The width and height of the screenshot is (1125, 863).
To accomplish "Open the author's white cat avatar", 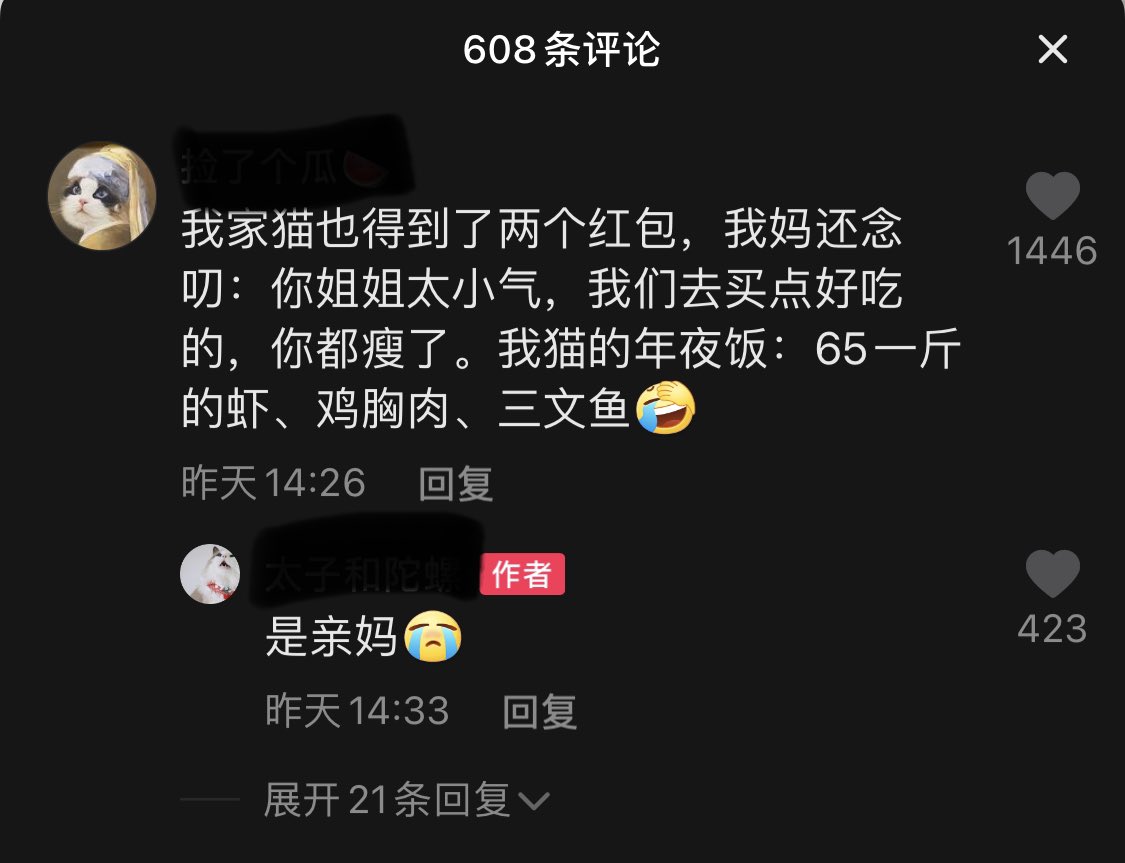I will 210,573.
